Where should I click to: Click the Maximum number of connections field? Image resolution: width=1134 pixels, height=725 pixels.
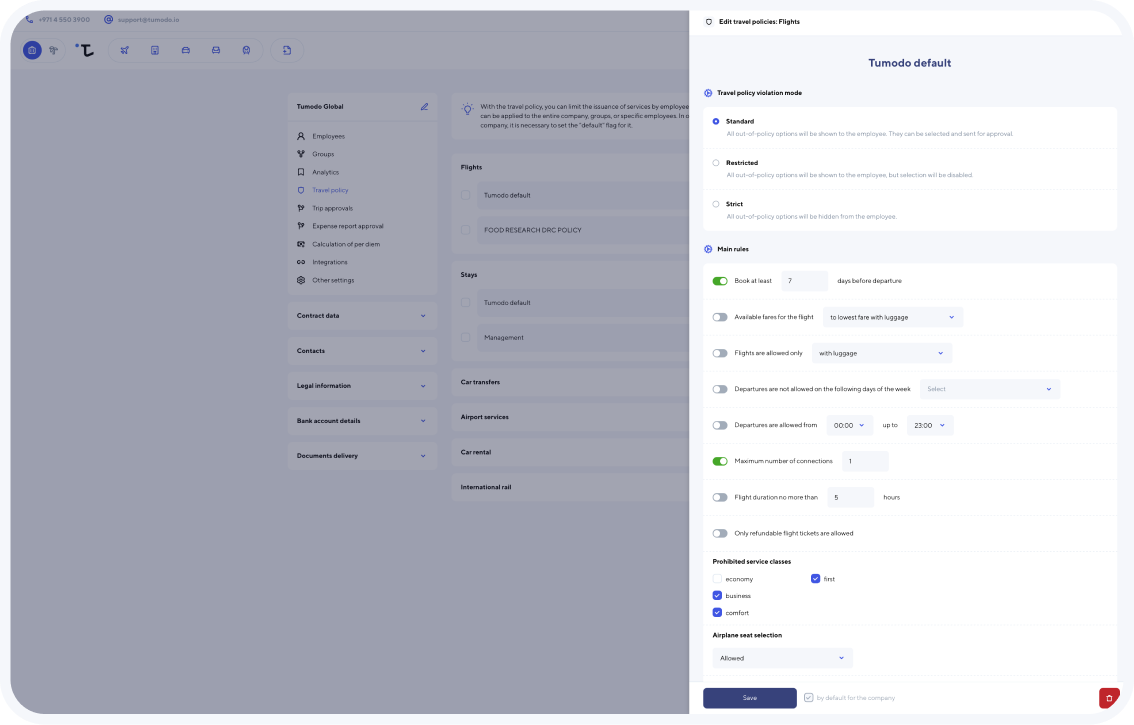pyautogui.click(x=865, y=462)
